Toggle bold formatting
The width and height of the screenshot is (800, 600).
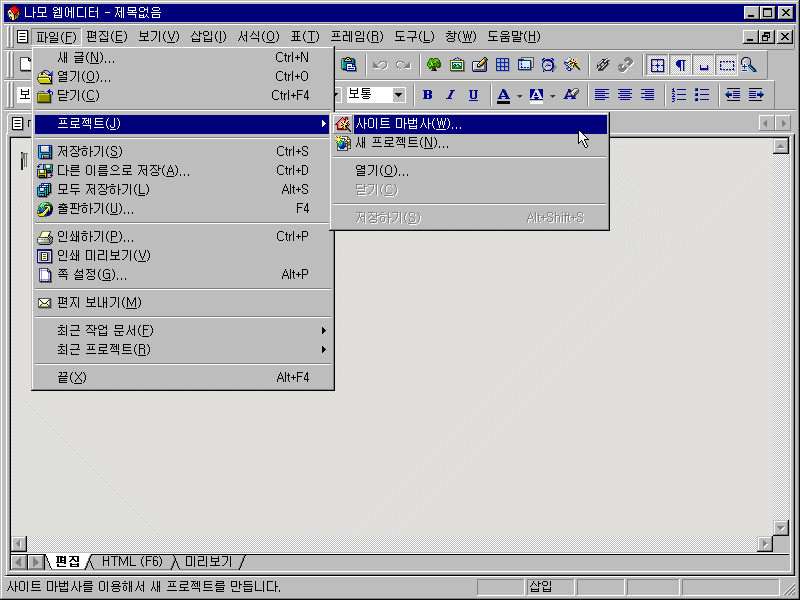(x=428, y=94)
